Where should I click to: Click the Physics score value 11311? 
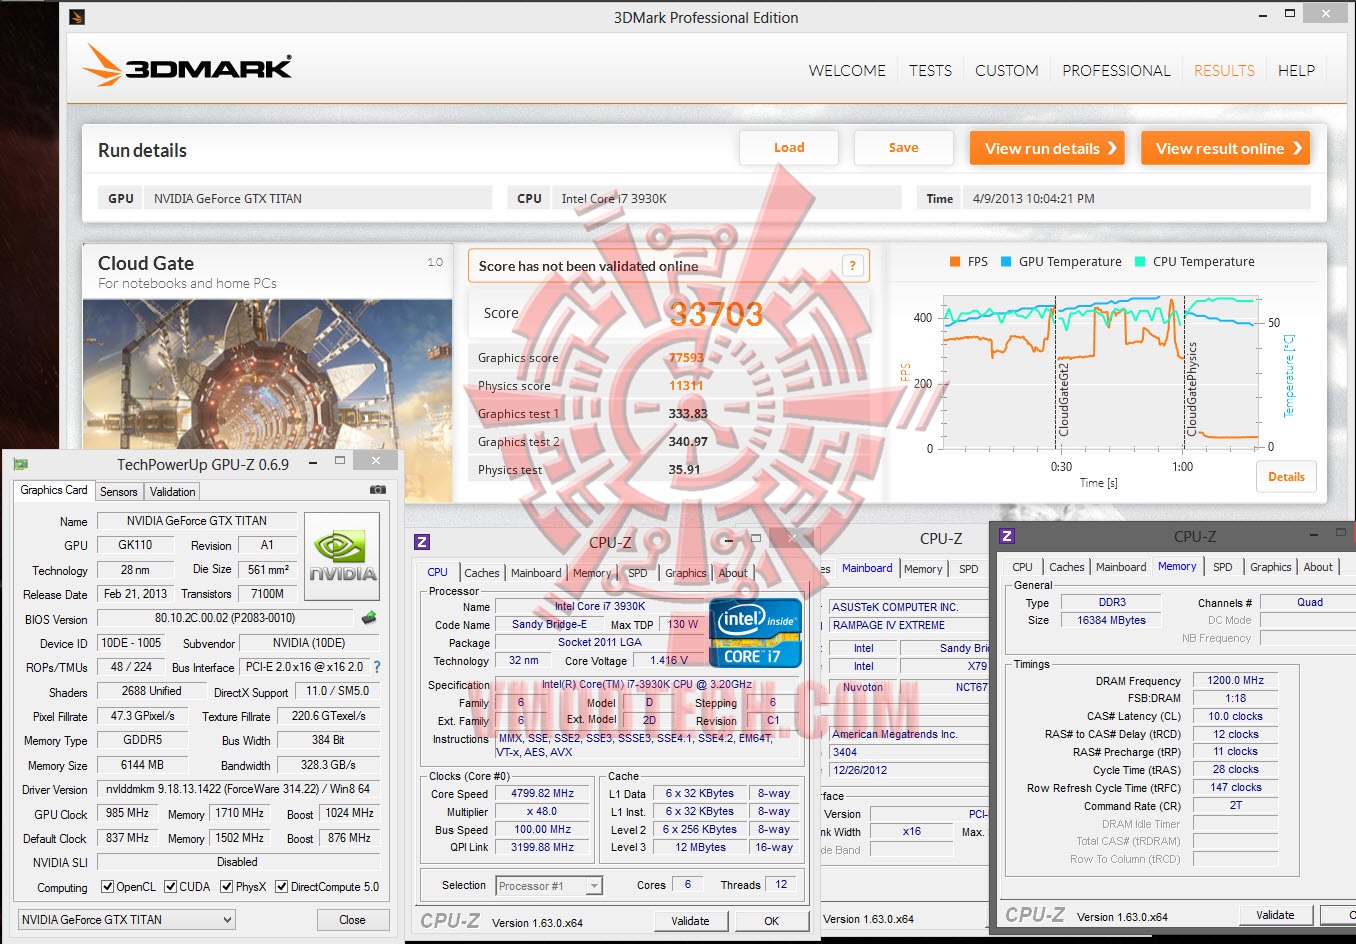[x=686, y=385]
